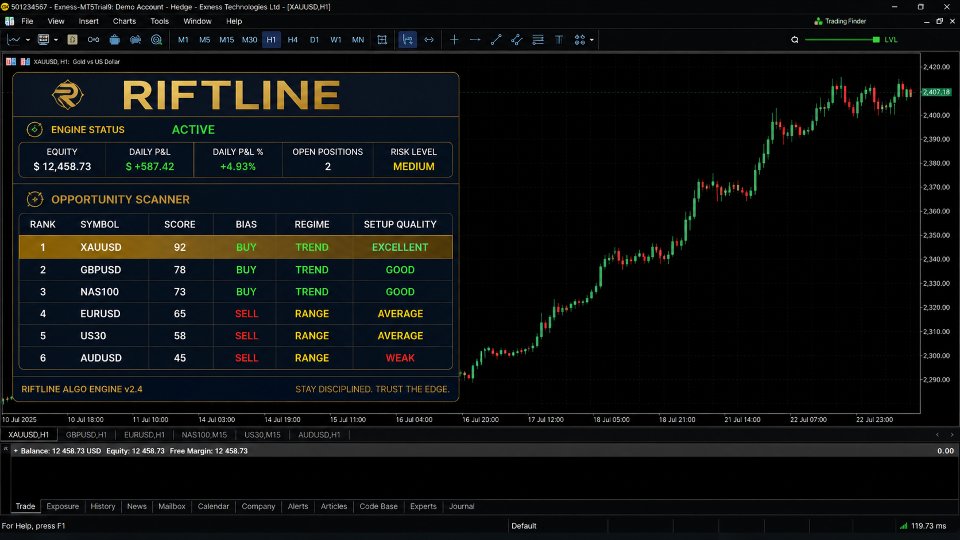Open the Window menu
960x540 pixels.
point(197,21)
